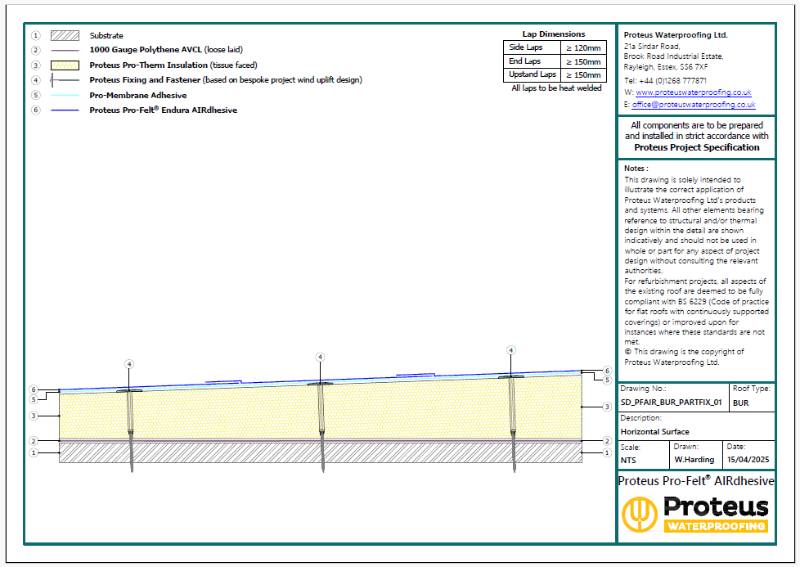Viewport: 800px width, 567px height.
Task: Click the 'End Laps' table cell
Action: [x=532, y=61]
